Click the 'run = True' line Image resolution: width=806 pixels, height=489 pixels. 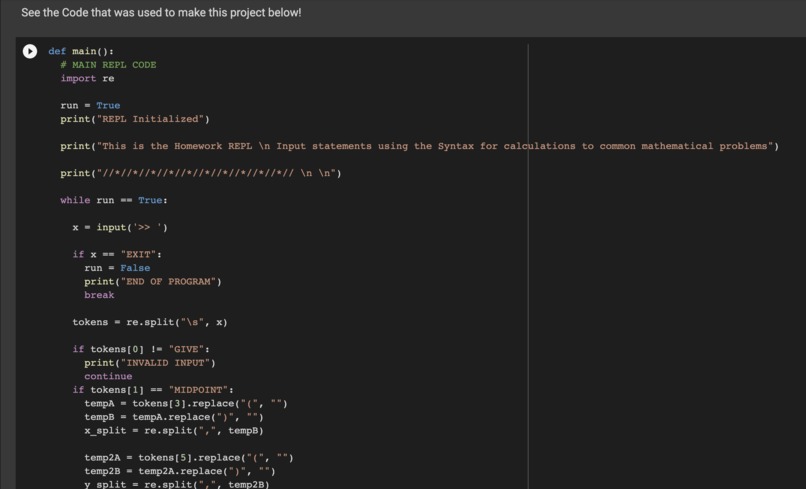point(90,105)
